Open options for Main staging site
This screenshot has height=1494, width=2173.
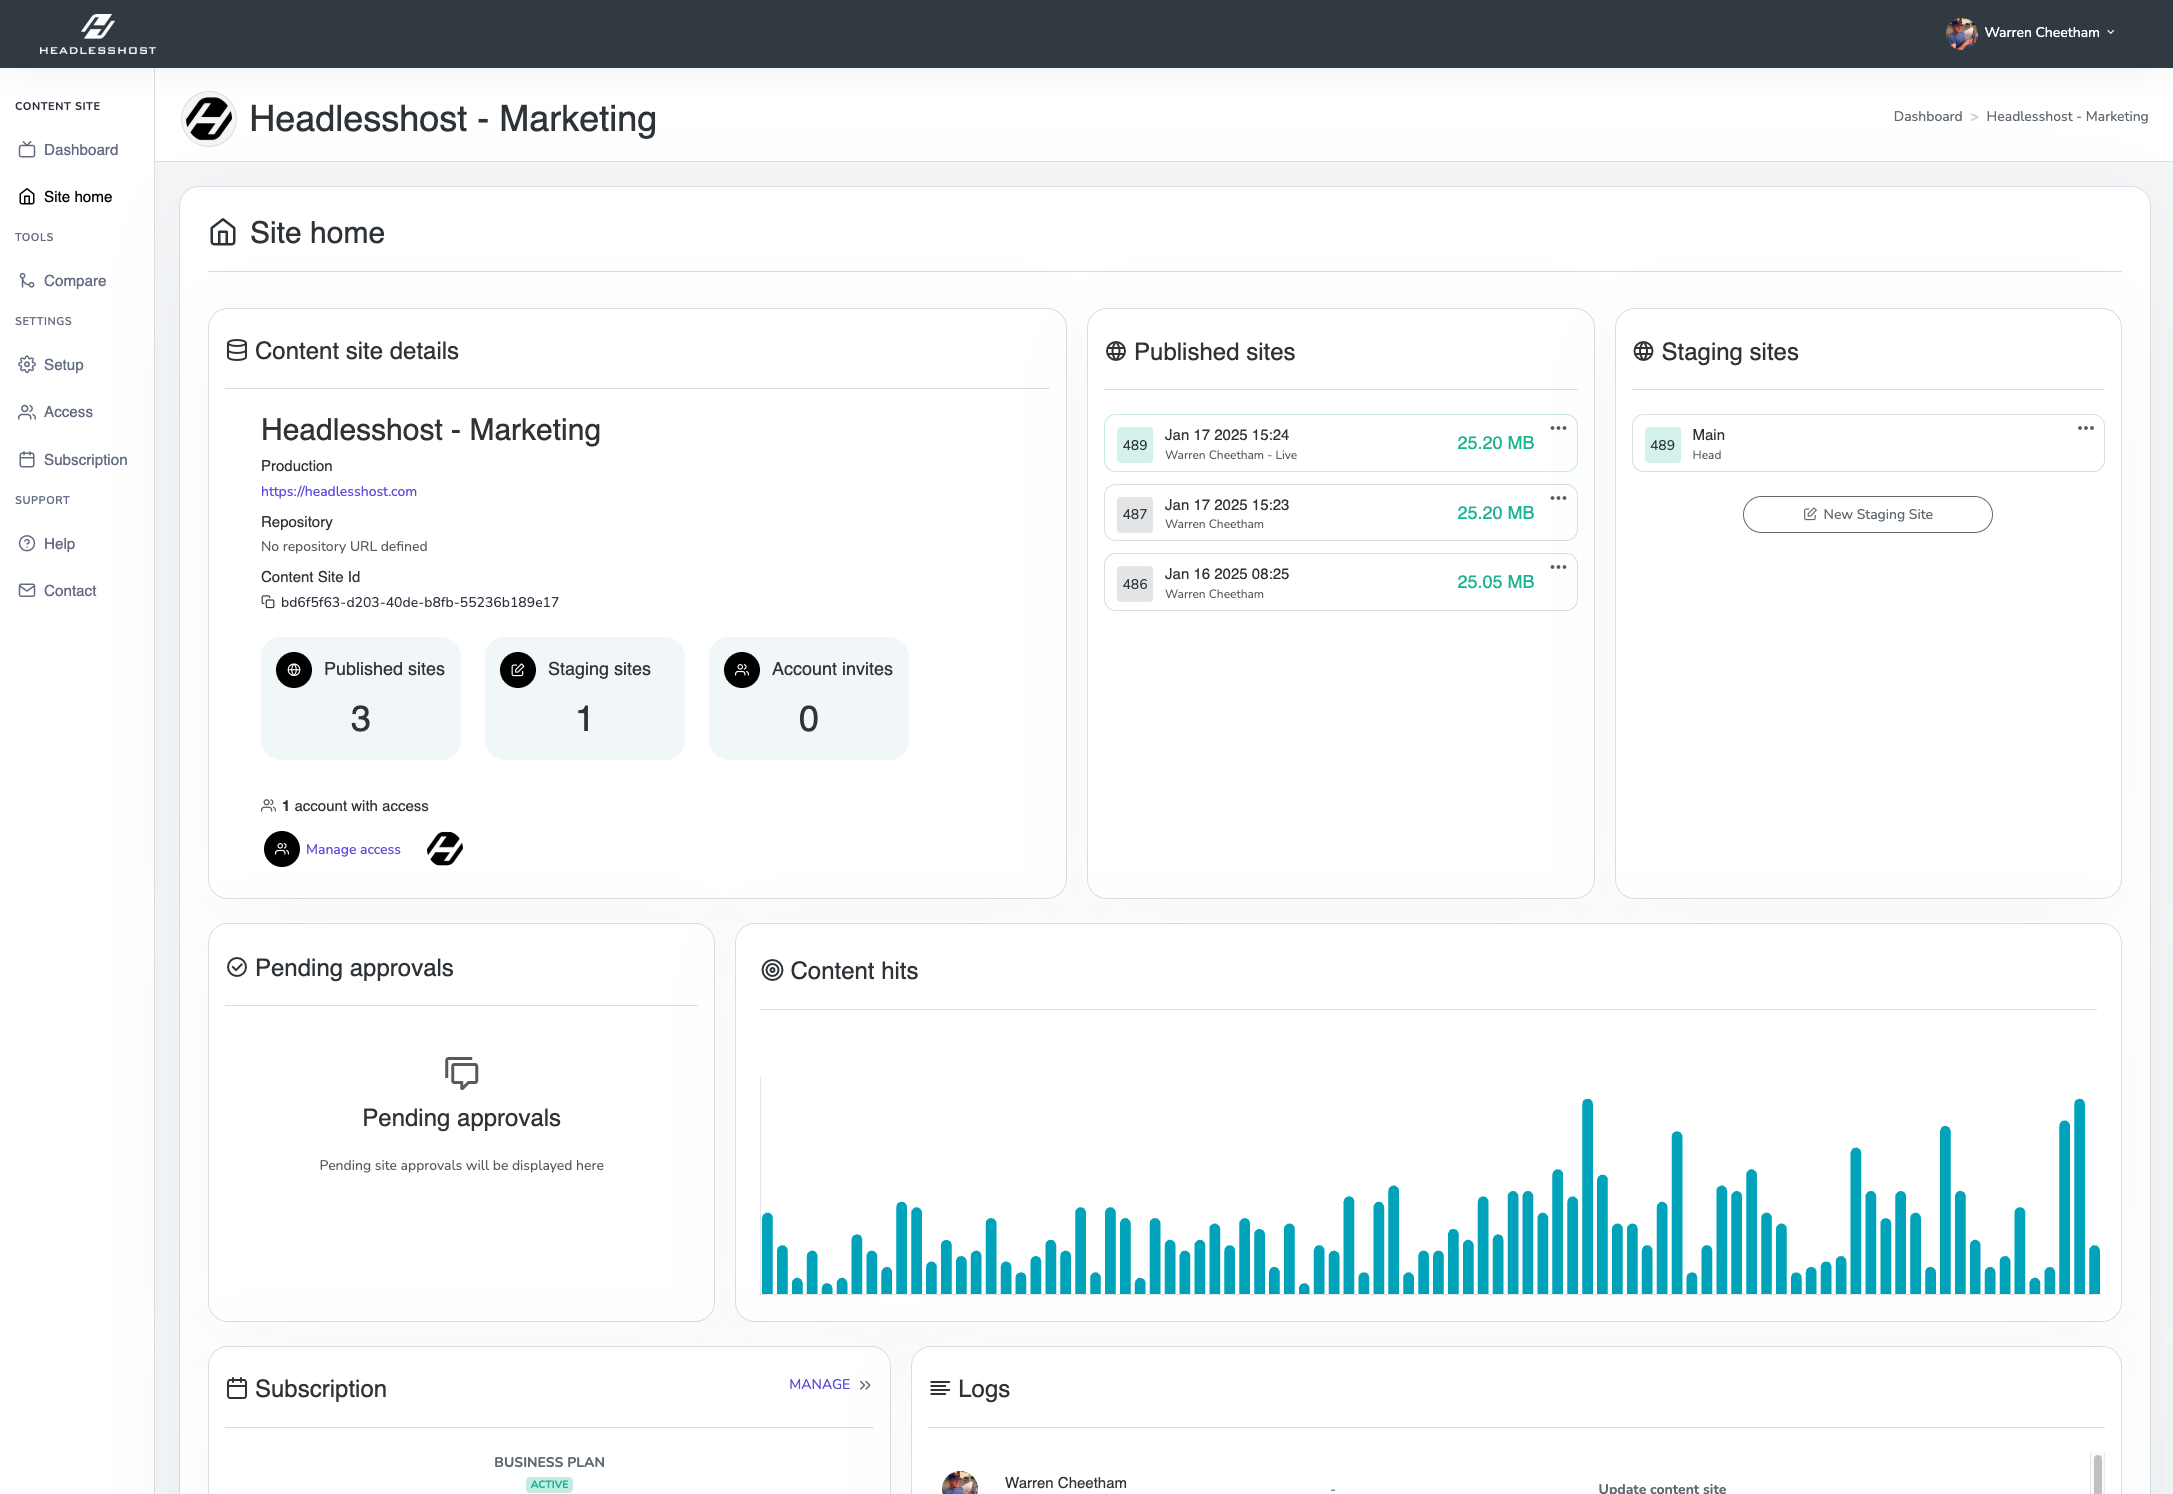2085,428
